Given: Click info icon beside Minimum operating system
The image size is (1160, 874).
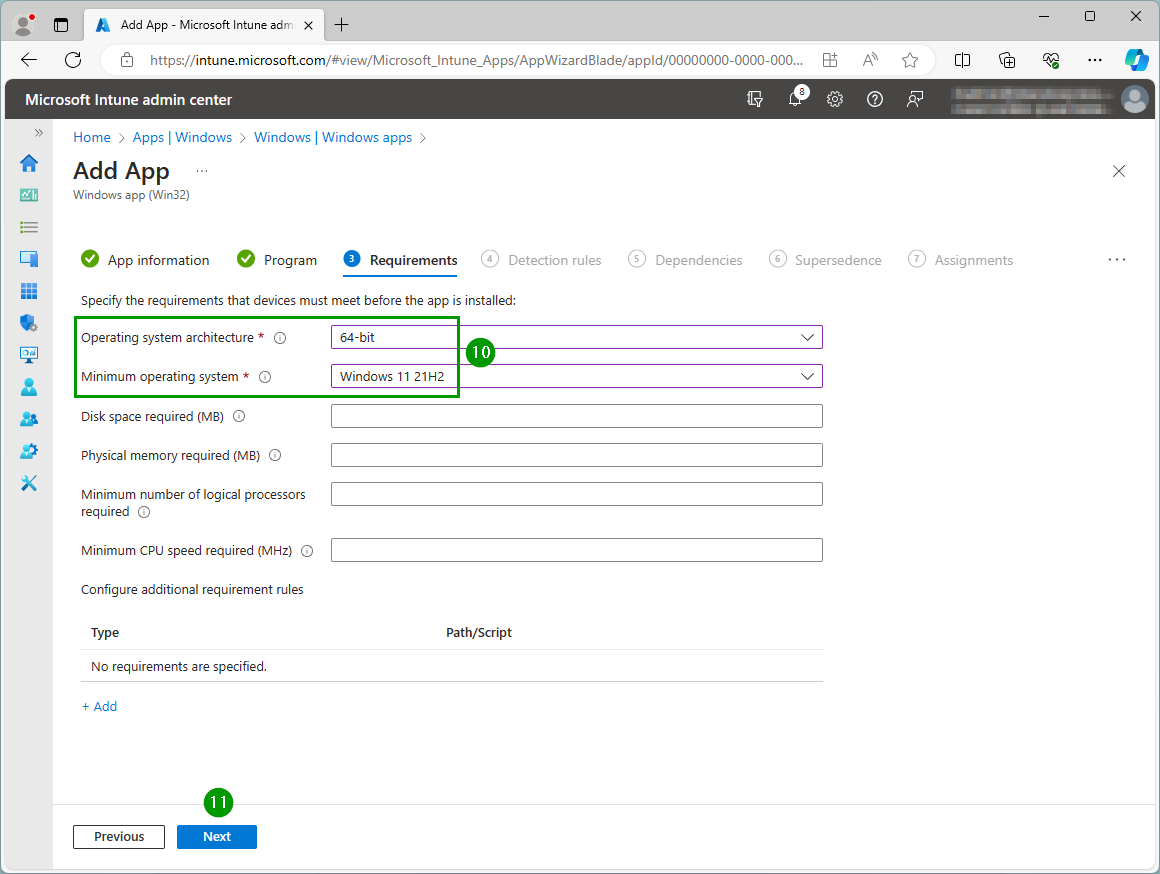Looking at the screenshot, I should (x=265, y=377).
